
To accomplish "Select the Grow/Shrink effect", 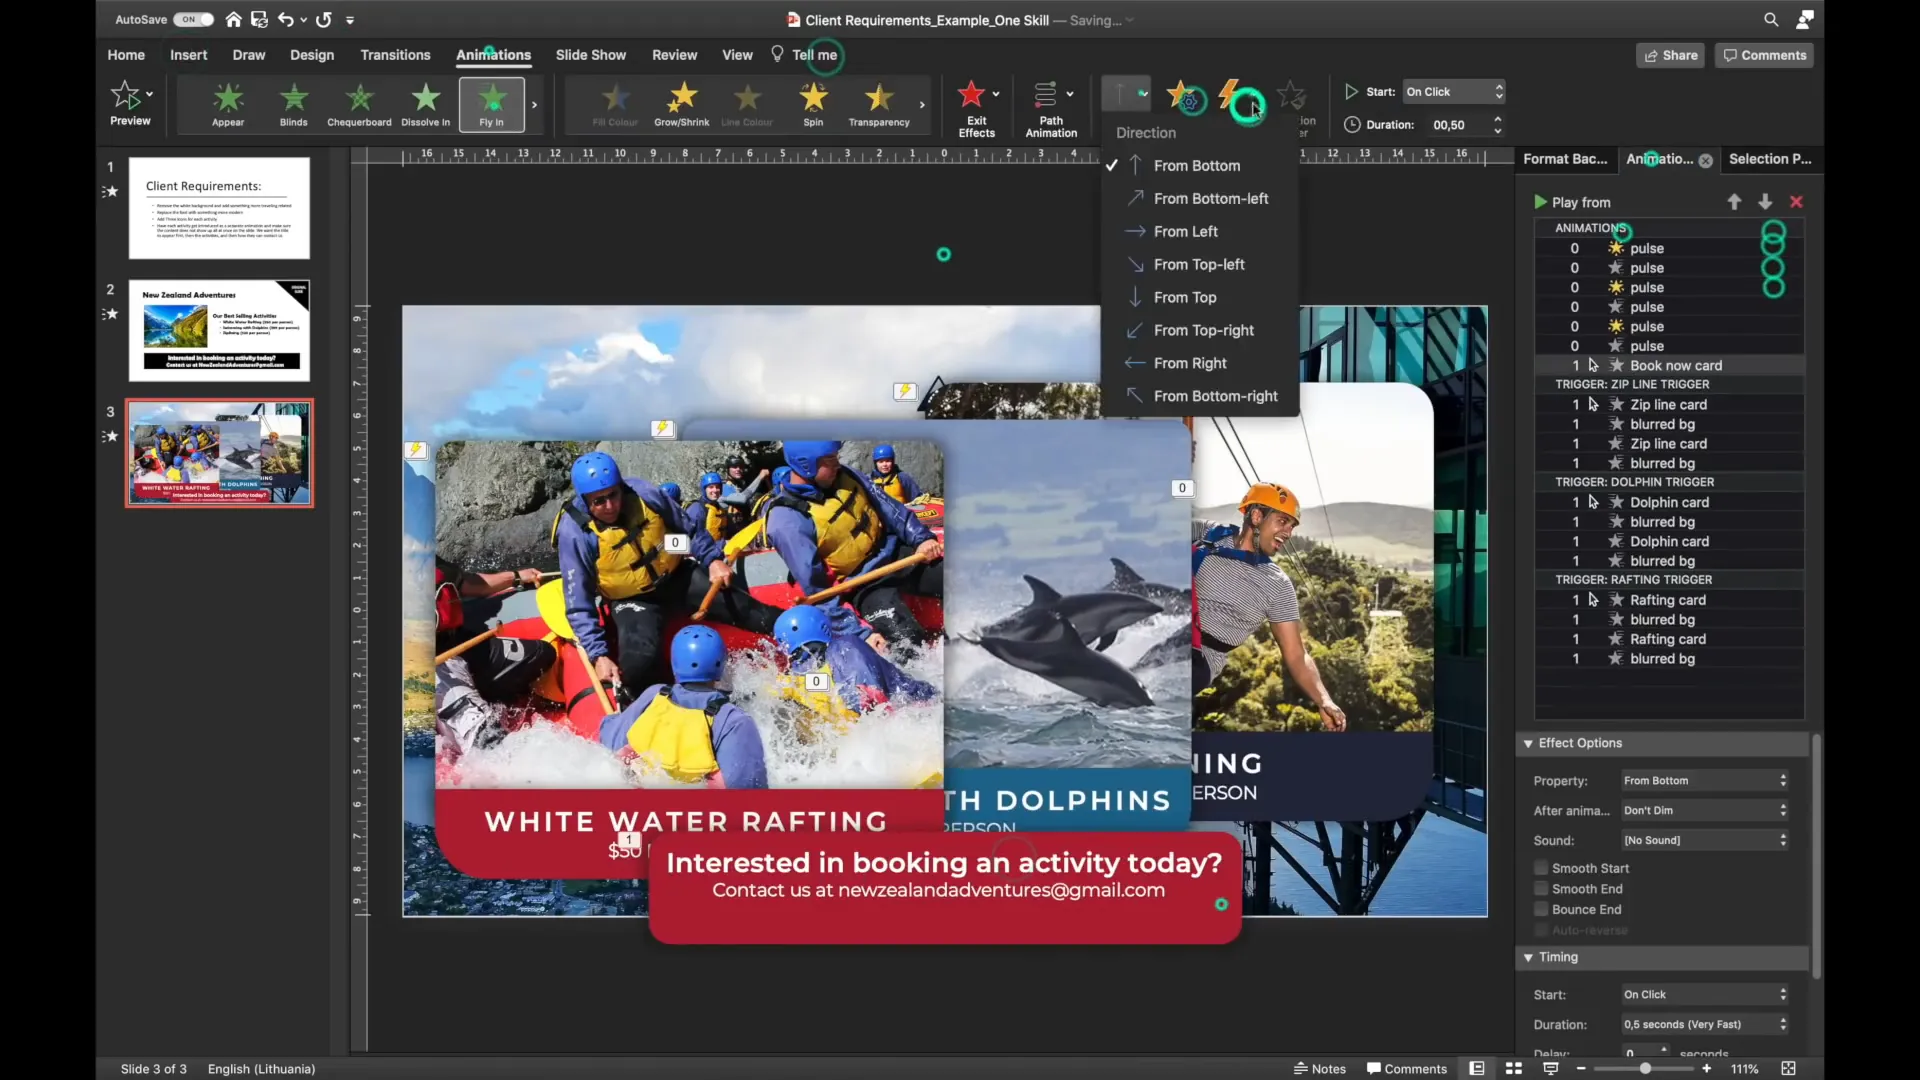I will point(680,104).
